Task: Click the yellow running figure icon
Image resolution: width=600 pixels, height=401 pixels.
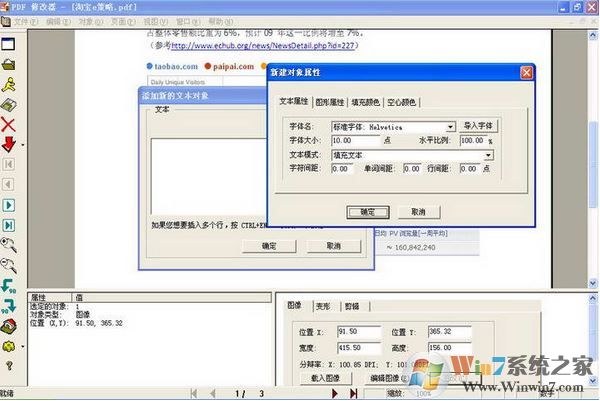Action: coord(8,85)
